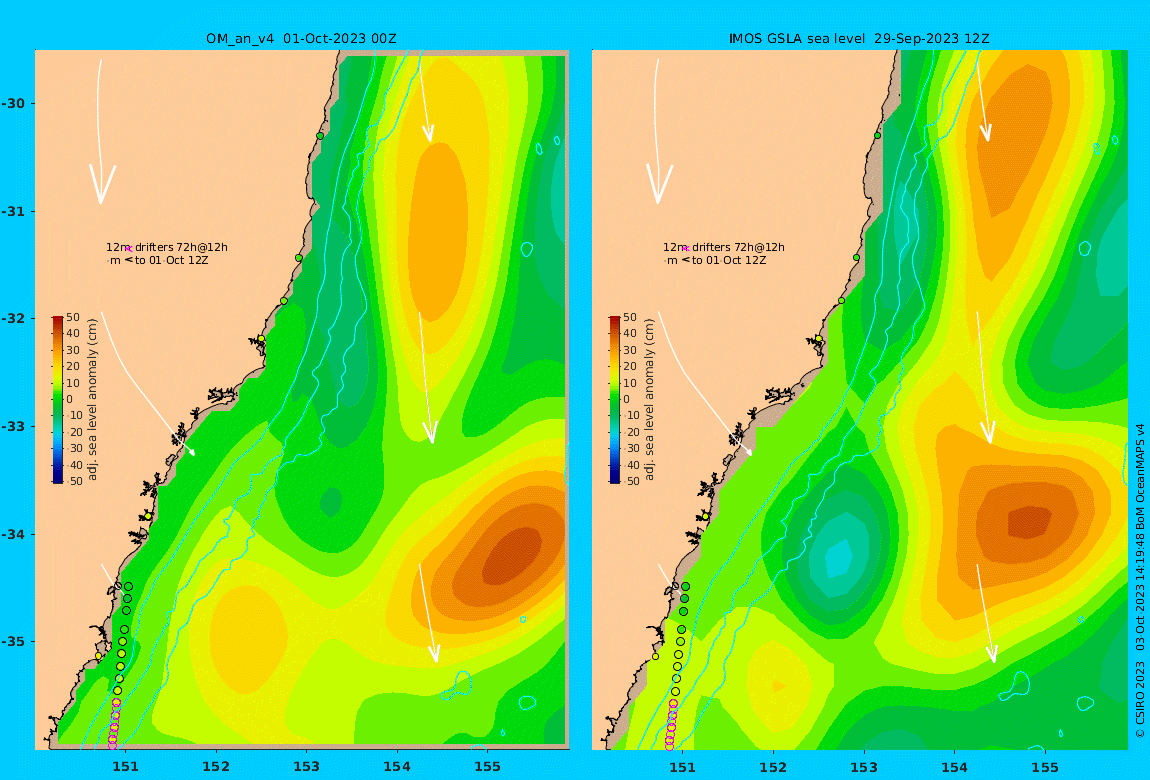Click latitude label '-34' on the y-axis
This screenshot has width=1150, height=780.
(x=13, y=534)
